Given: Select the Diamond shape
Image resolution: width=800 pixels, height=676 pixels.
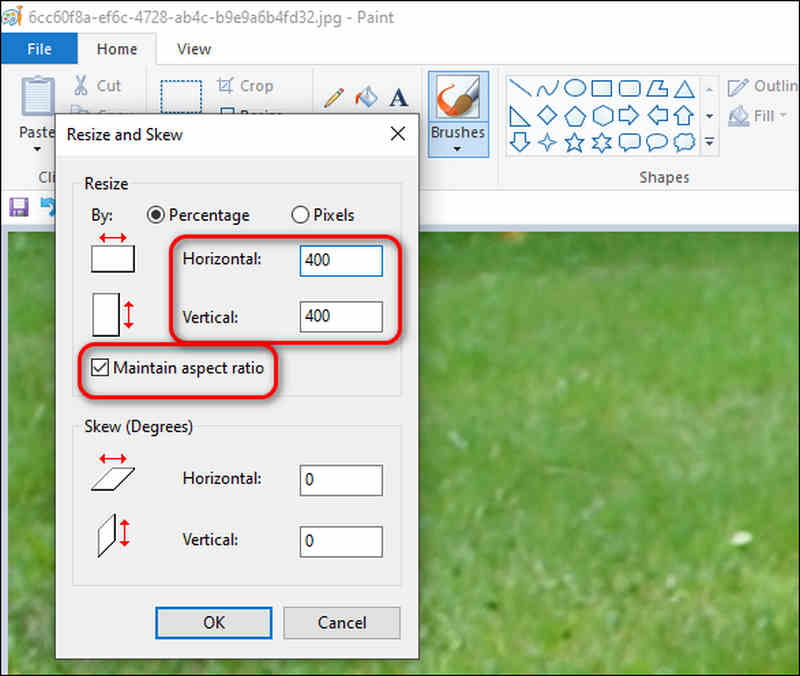Looking at the screenshot, I should (x=547, y=116).
